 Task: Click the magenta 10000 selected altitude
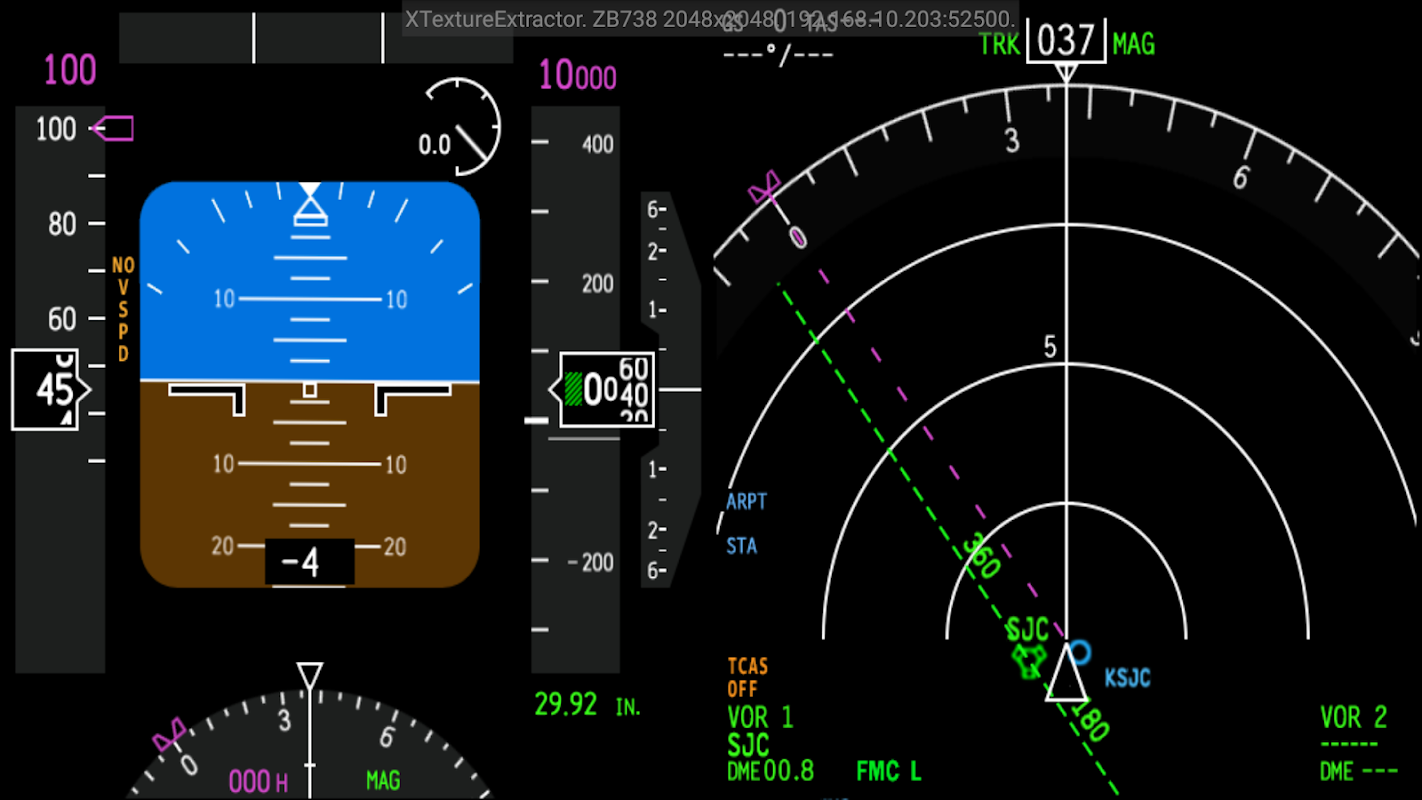pyautogui.click(x=578, y=76)
